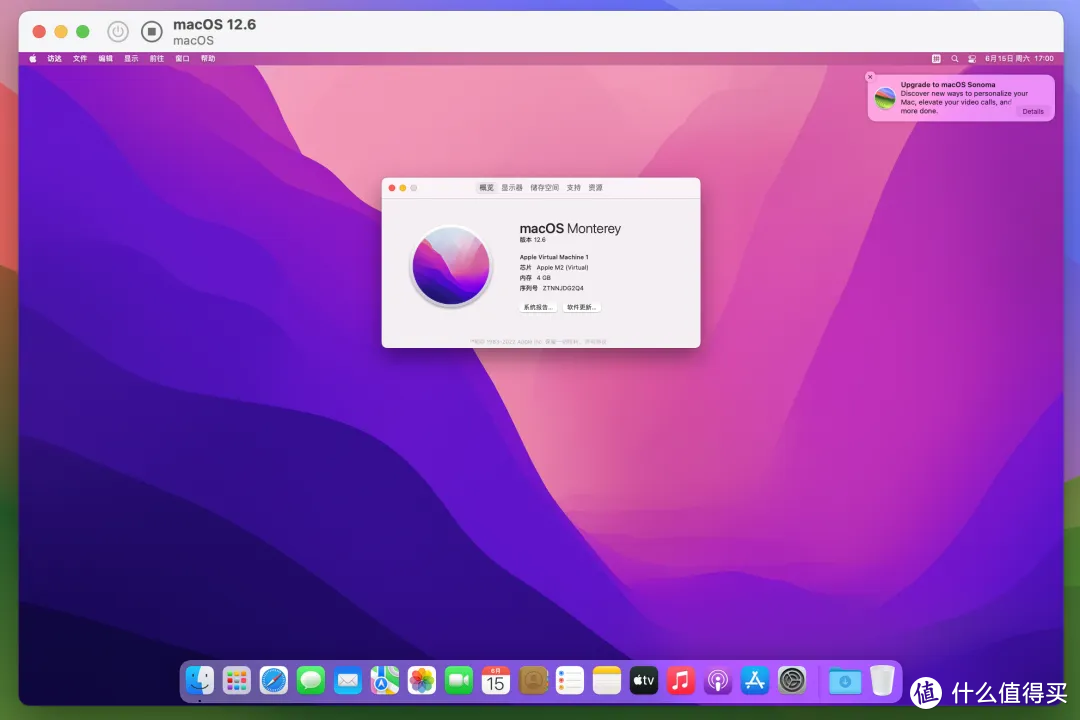The height and width of the screenshot is (720, 1080).
Task: Click the "macOS Monterey" heading
Action: (570, 228)
